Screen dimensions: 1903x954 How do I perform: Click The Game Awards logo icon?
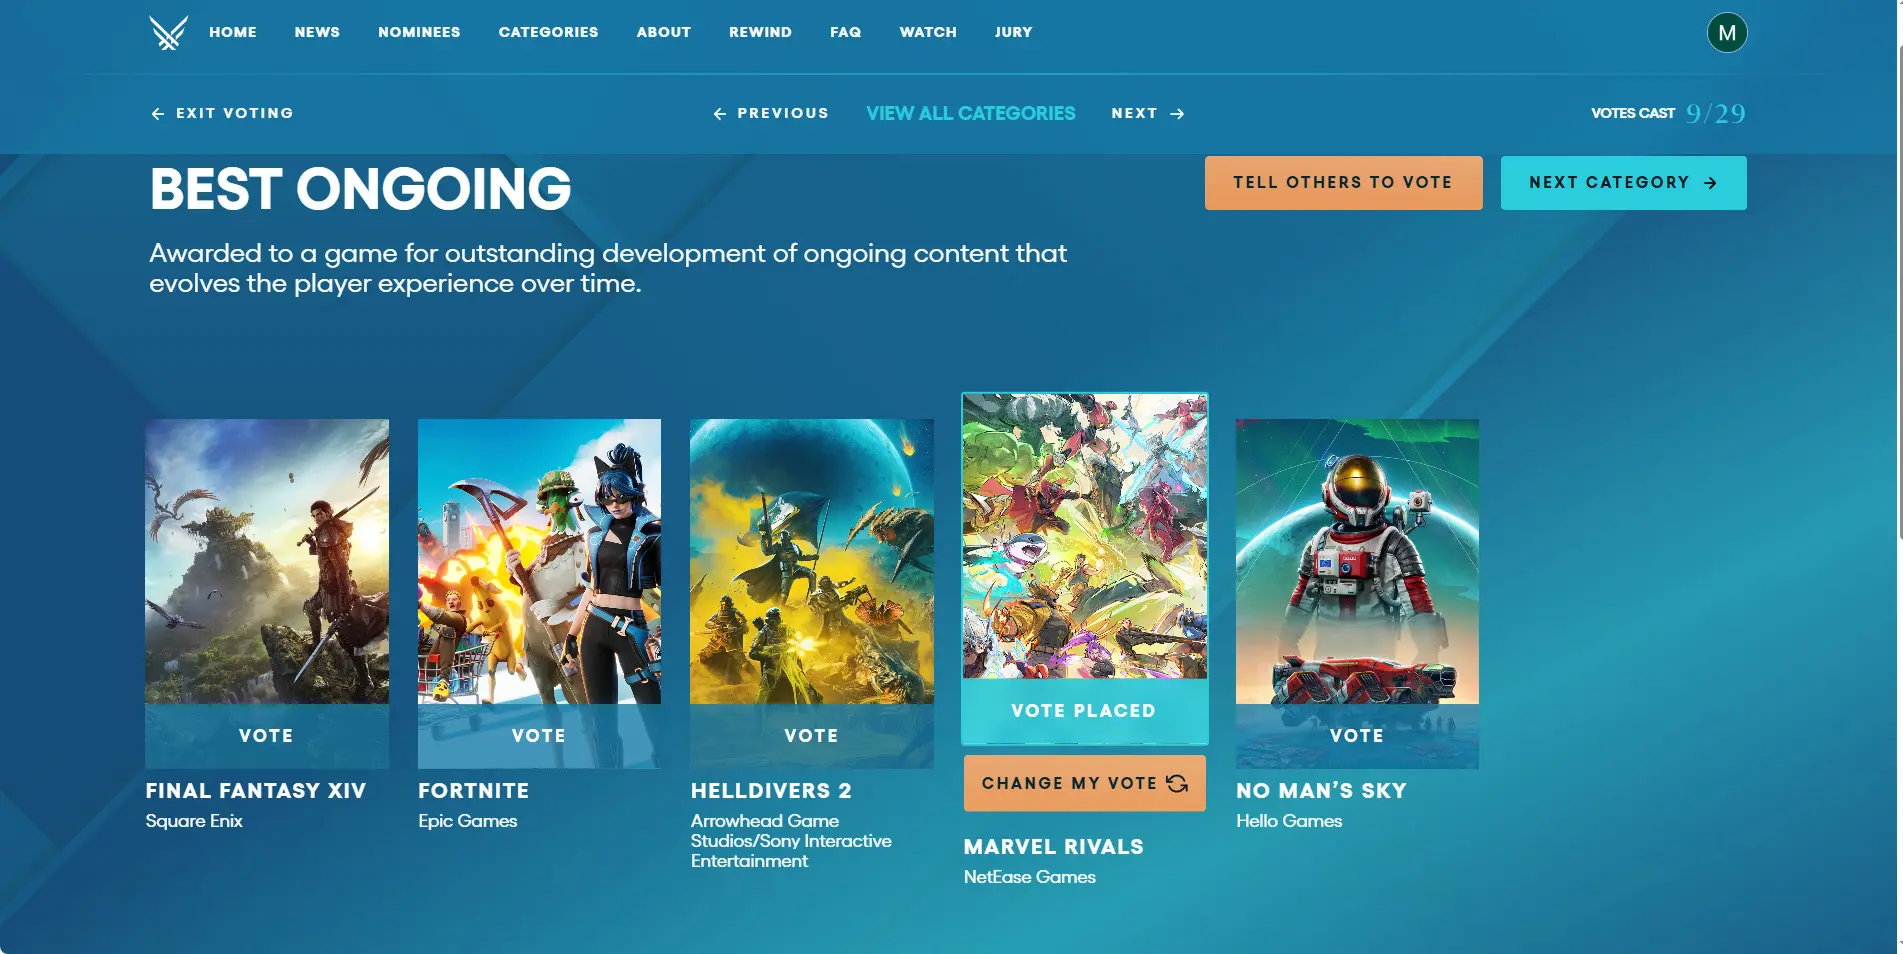coord(168,33)
